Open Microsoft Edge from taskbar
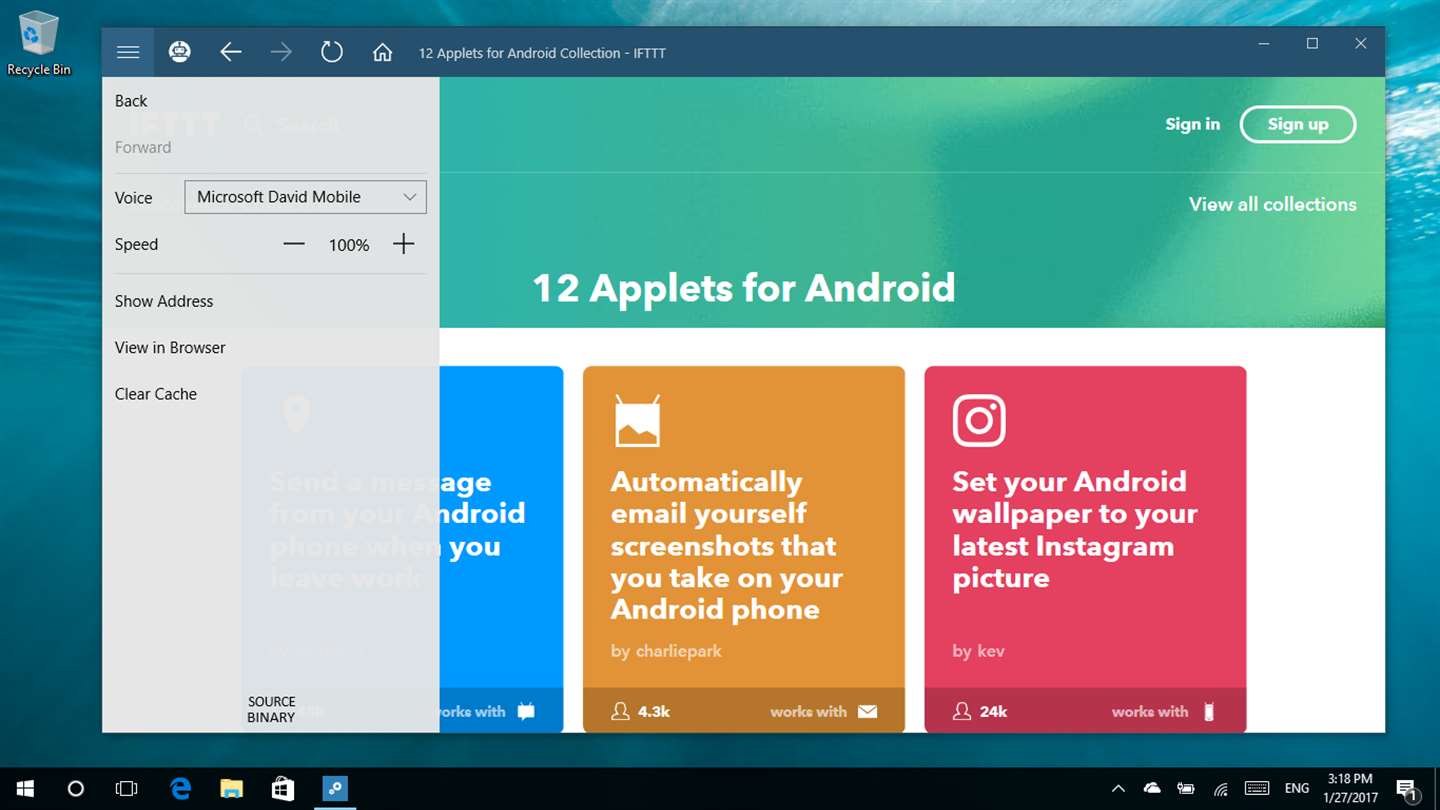This screenshot has height=810, width=1440. click(x=180, y=789)
